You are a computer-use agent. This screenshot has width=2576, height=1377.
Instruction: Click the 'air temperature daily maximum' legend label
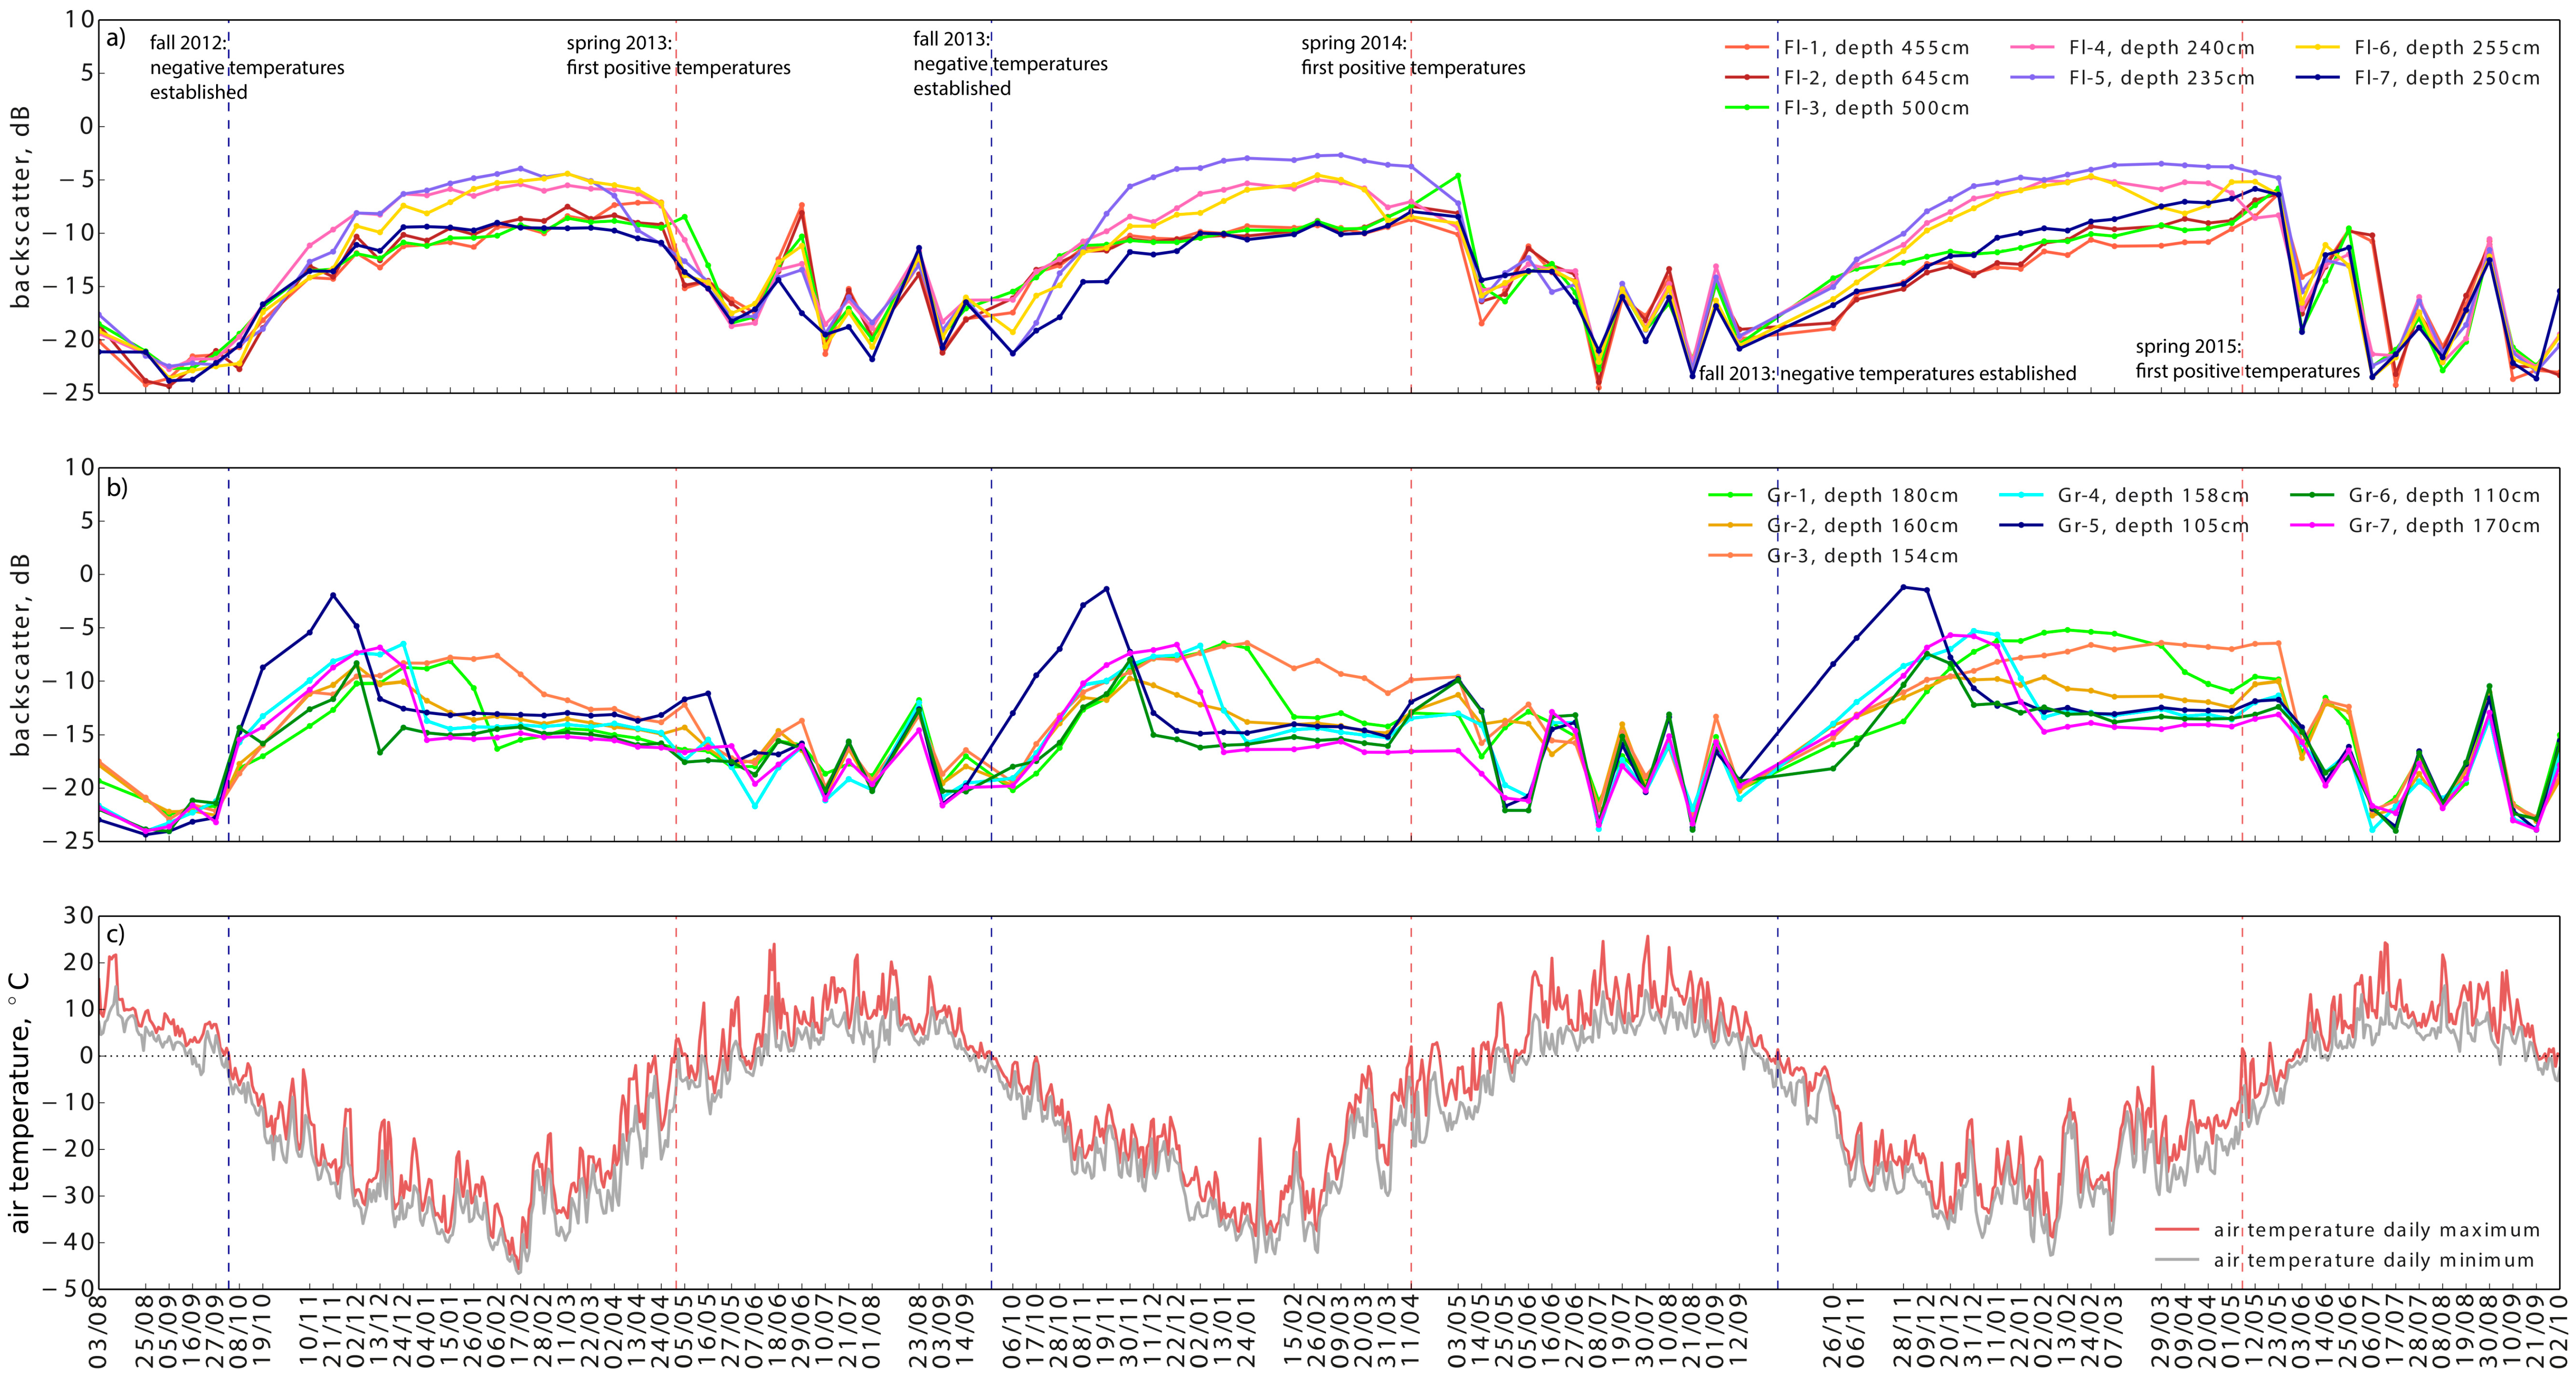coord(2376,1229)
